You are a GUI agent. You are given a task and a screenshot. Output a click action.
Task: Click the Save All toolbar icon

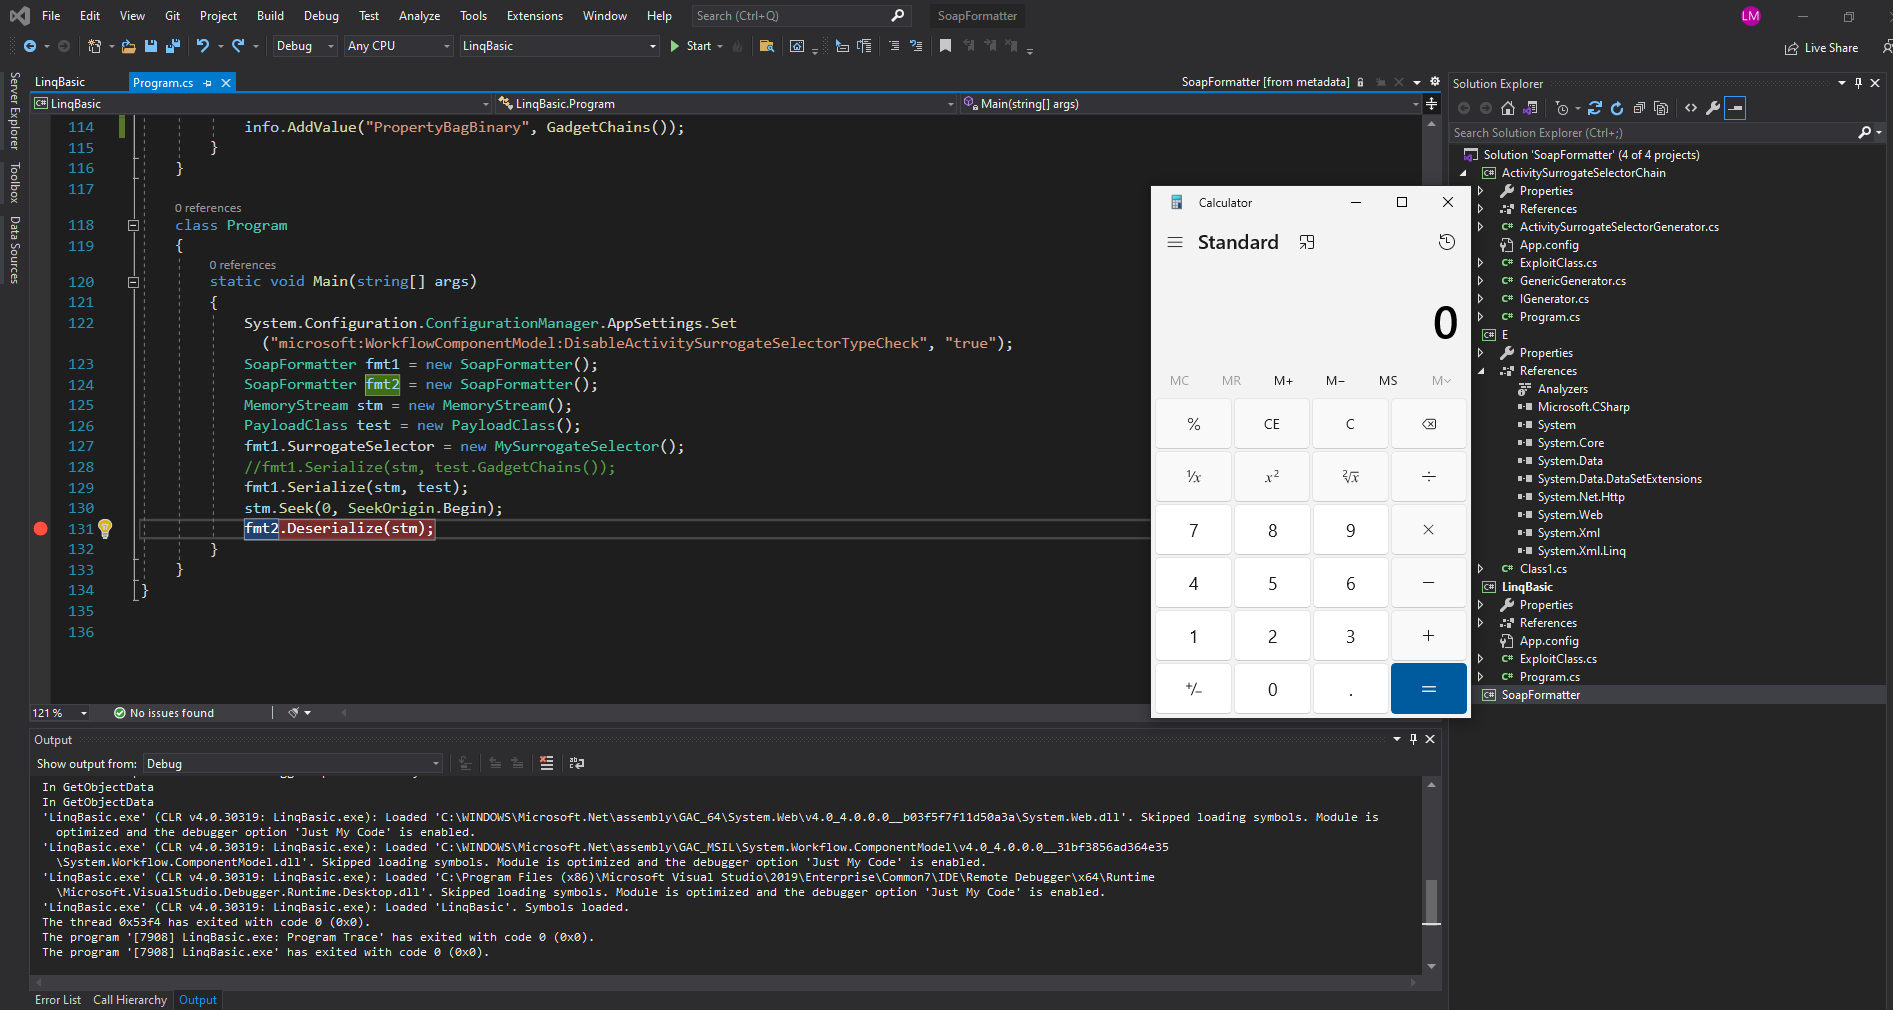[172, 46]
